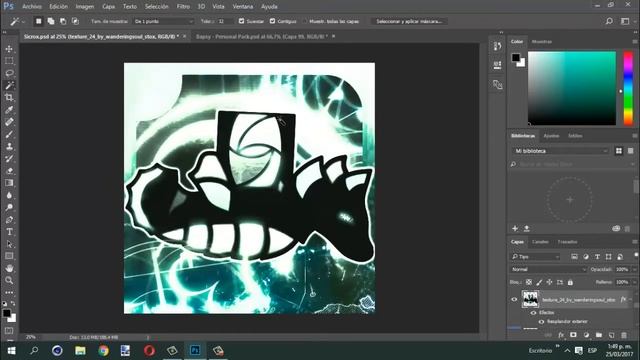Click the Add to selection mode icon
This screenshot has width=640, height=360.
[51, 21]
